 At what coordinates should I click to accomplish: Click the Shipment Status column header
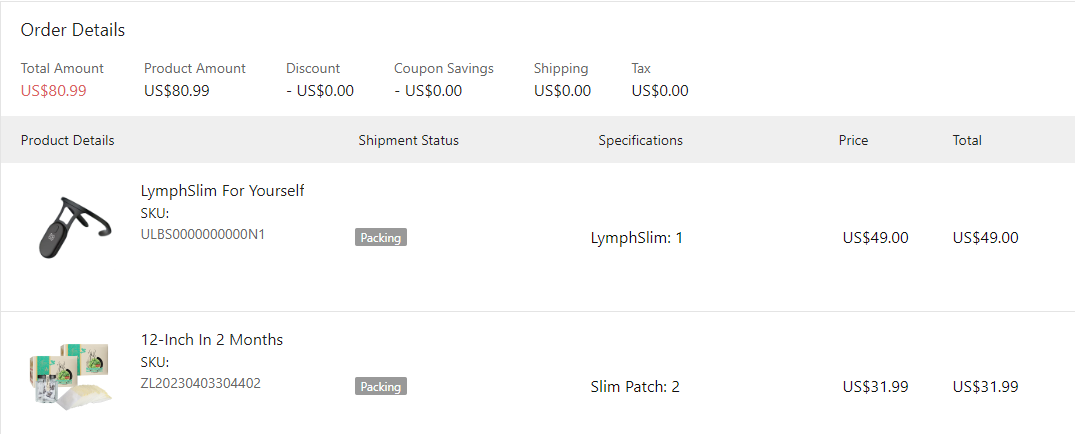coord(408,140)
